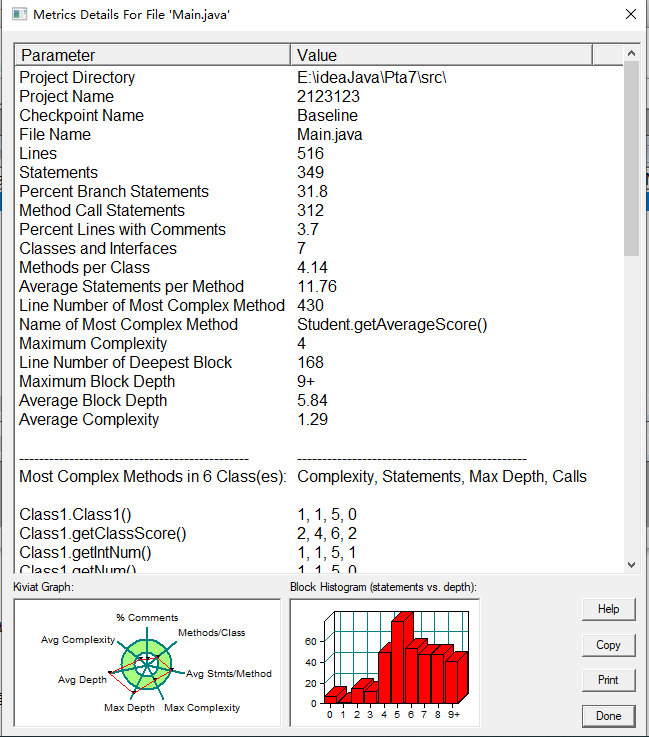Viewport: 649px width, 737px height.
Task: Select the Project Name row
Action: pyautogui.click(x=319, y=96)
